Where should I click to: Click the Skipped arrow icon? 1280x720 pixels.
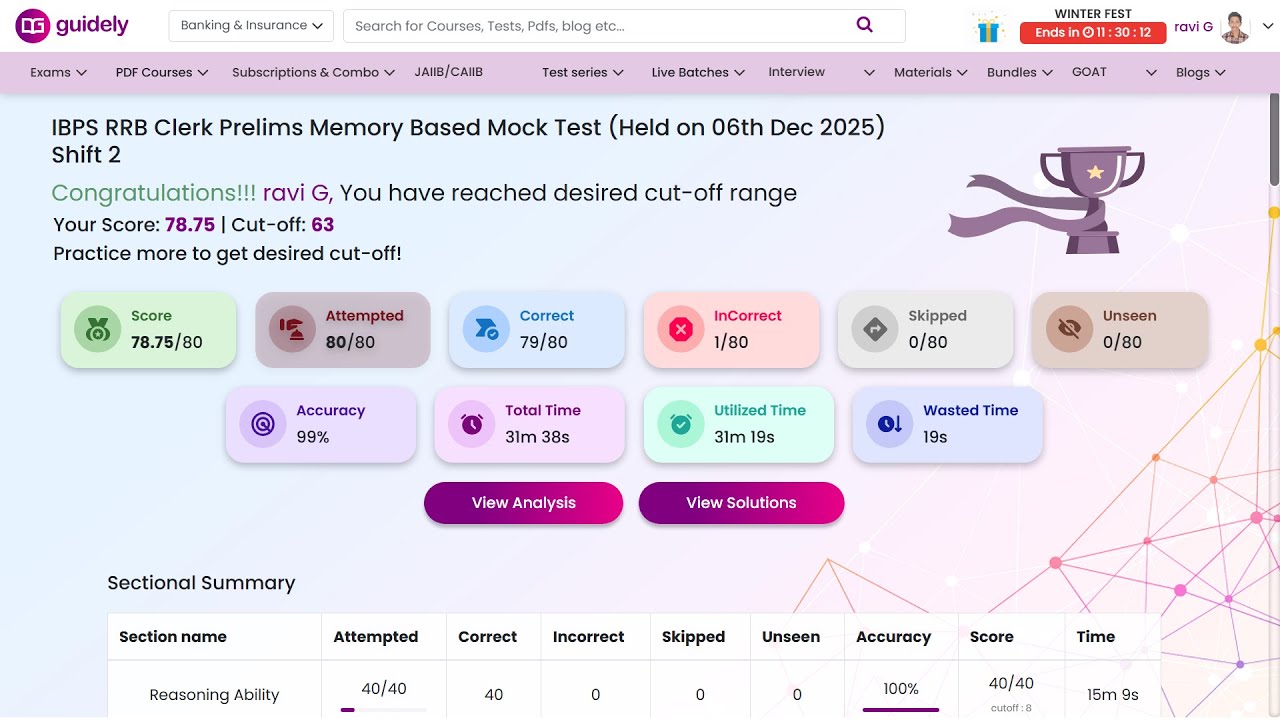(x=875, y=329)
